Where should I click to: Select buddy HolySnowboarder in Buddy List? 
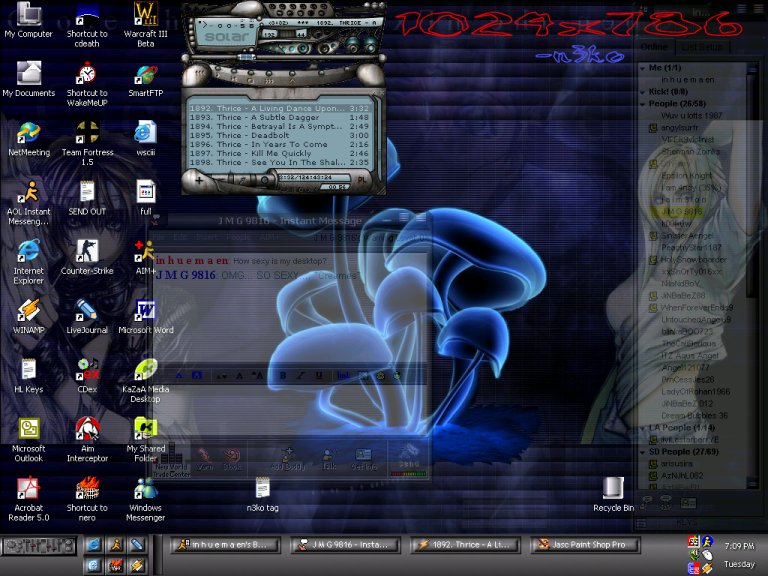coord(693,260)
